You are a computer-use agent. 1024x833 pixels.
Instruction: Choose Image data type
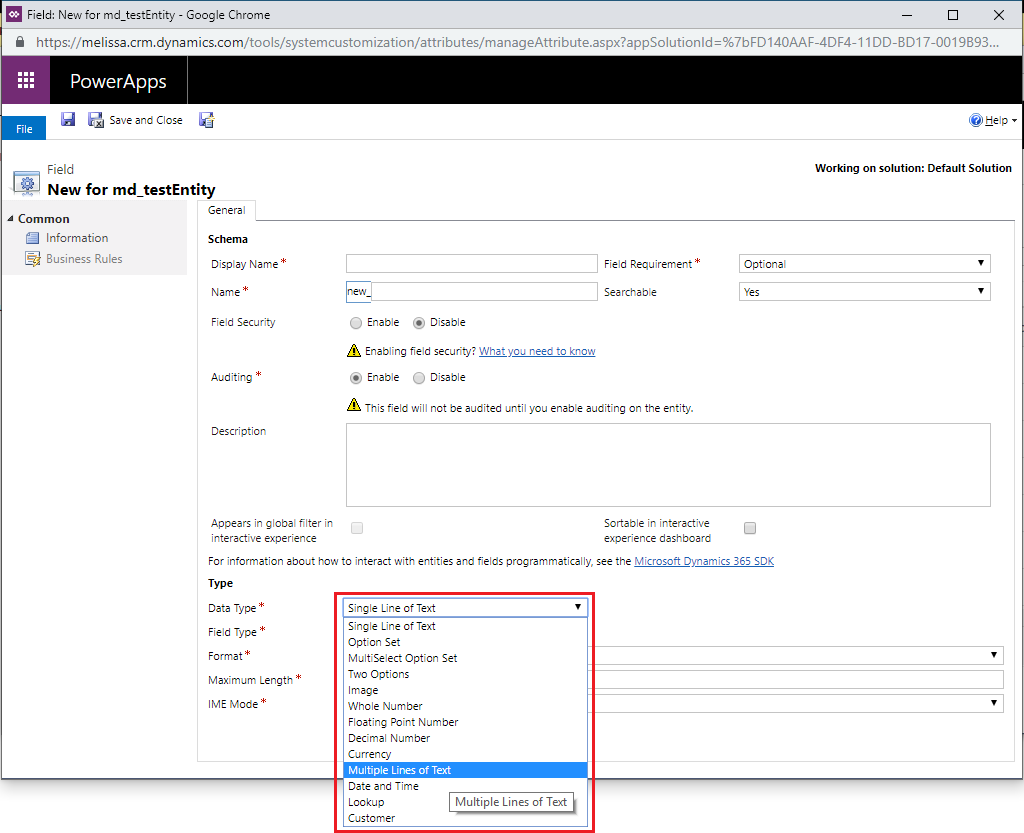pos(466,690)
